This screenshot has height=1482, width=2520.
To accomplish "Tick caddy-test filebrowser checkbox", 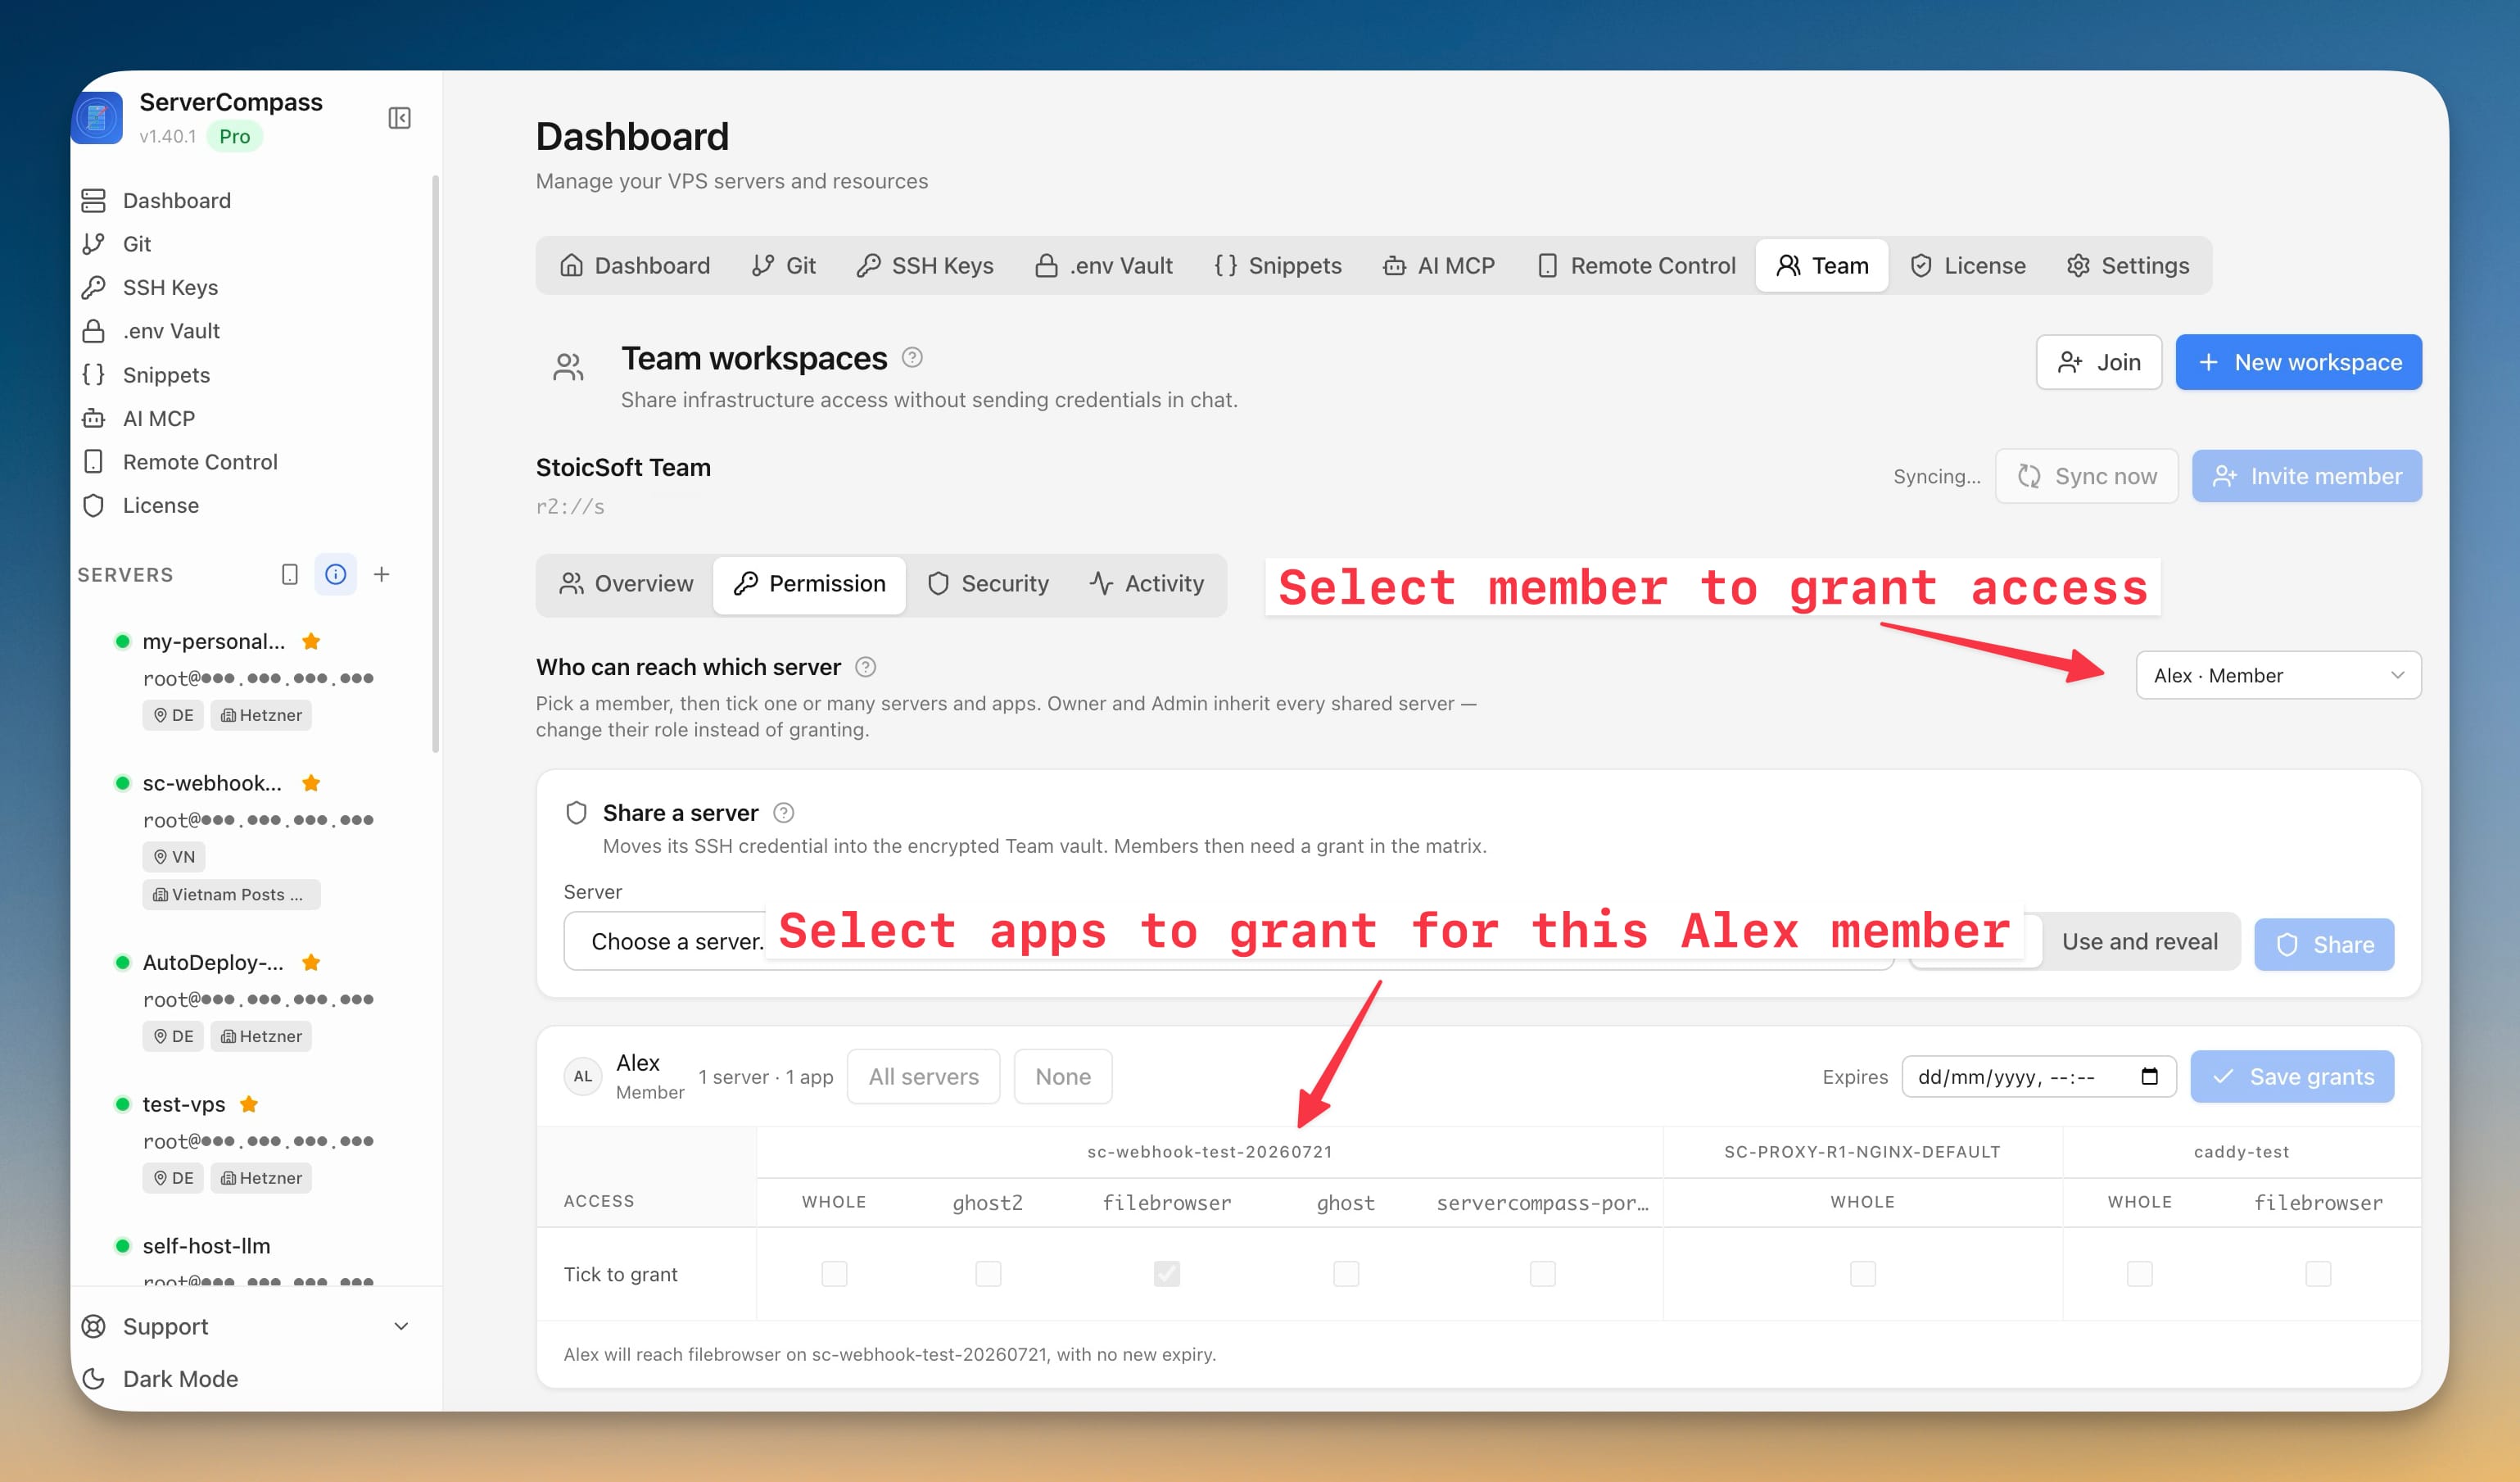I will coord(2318,1273).
